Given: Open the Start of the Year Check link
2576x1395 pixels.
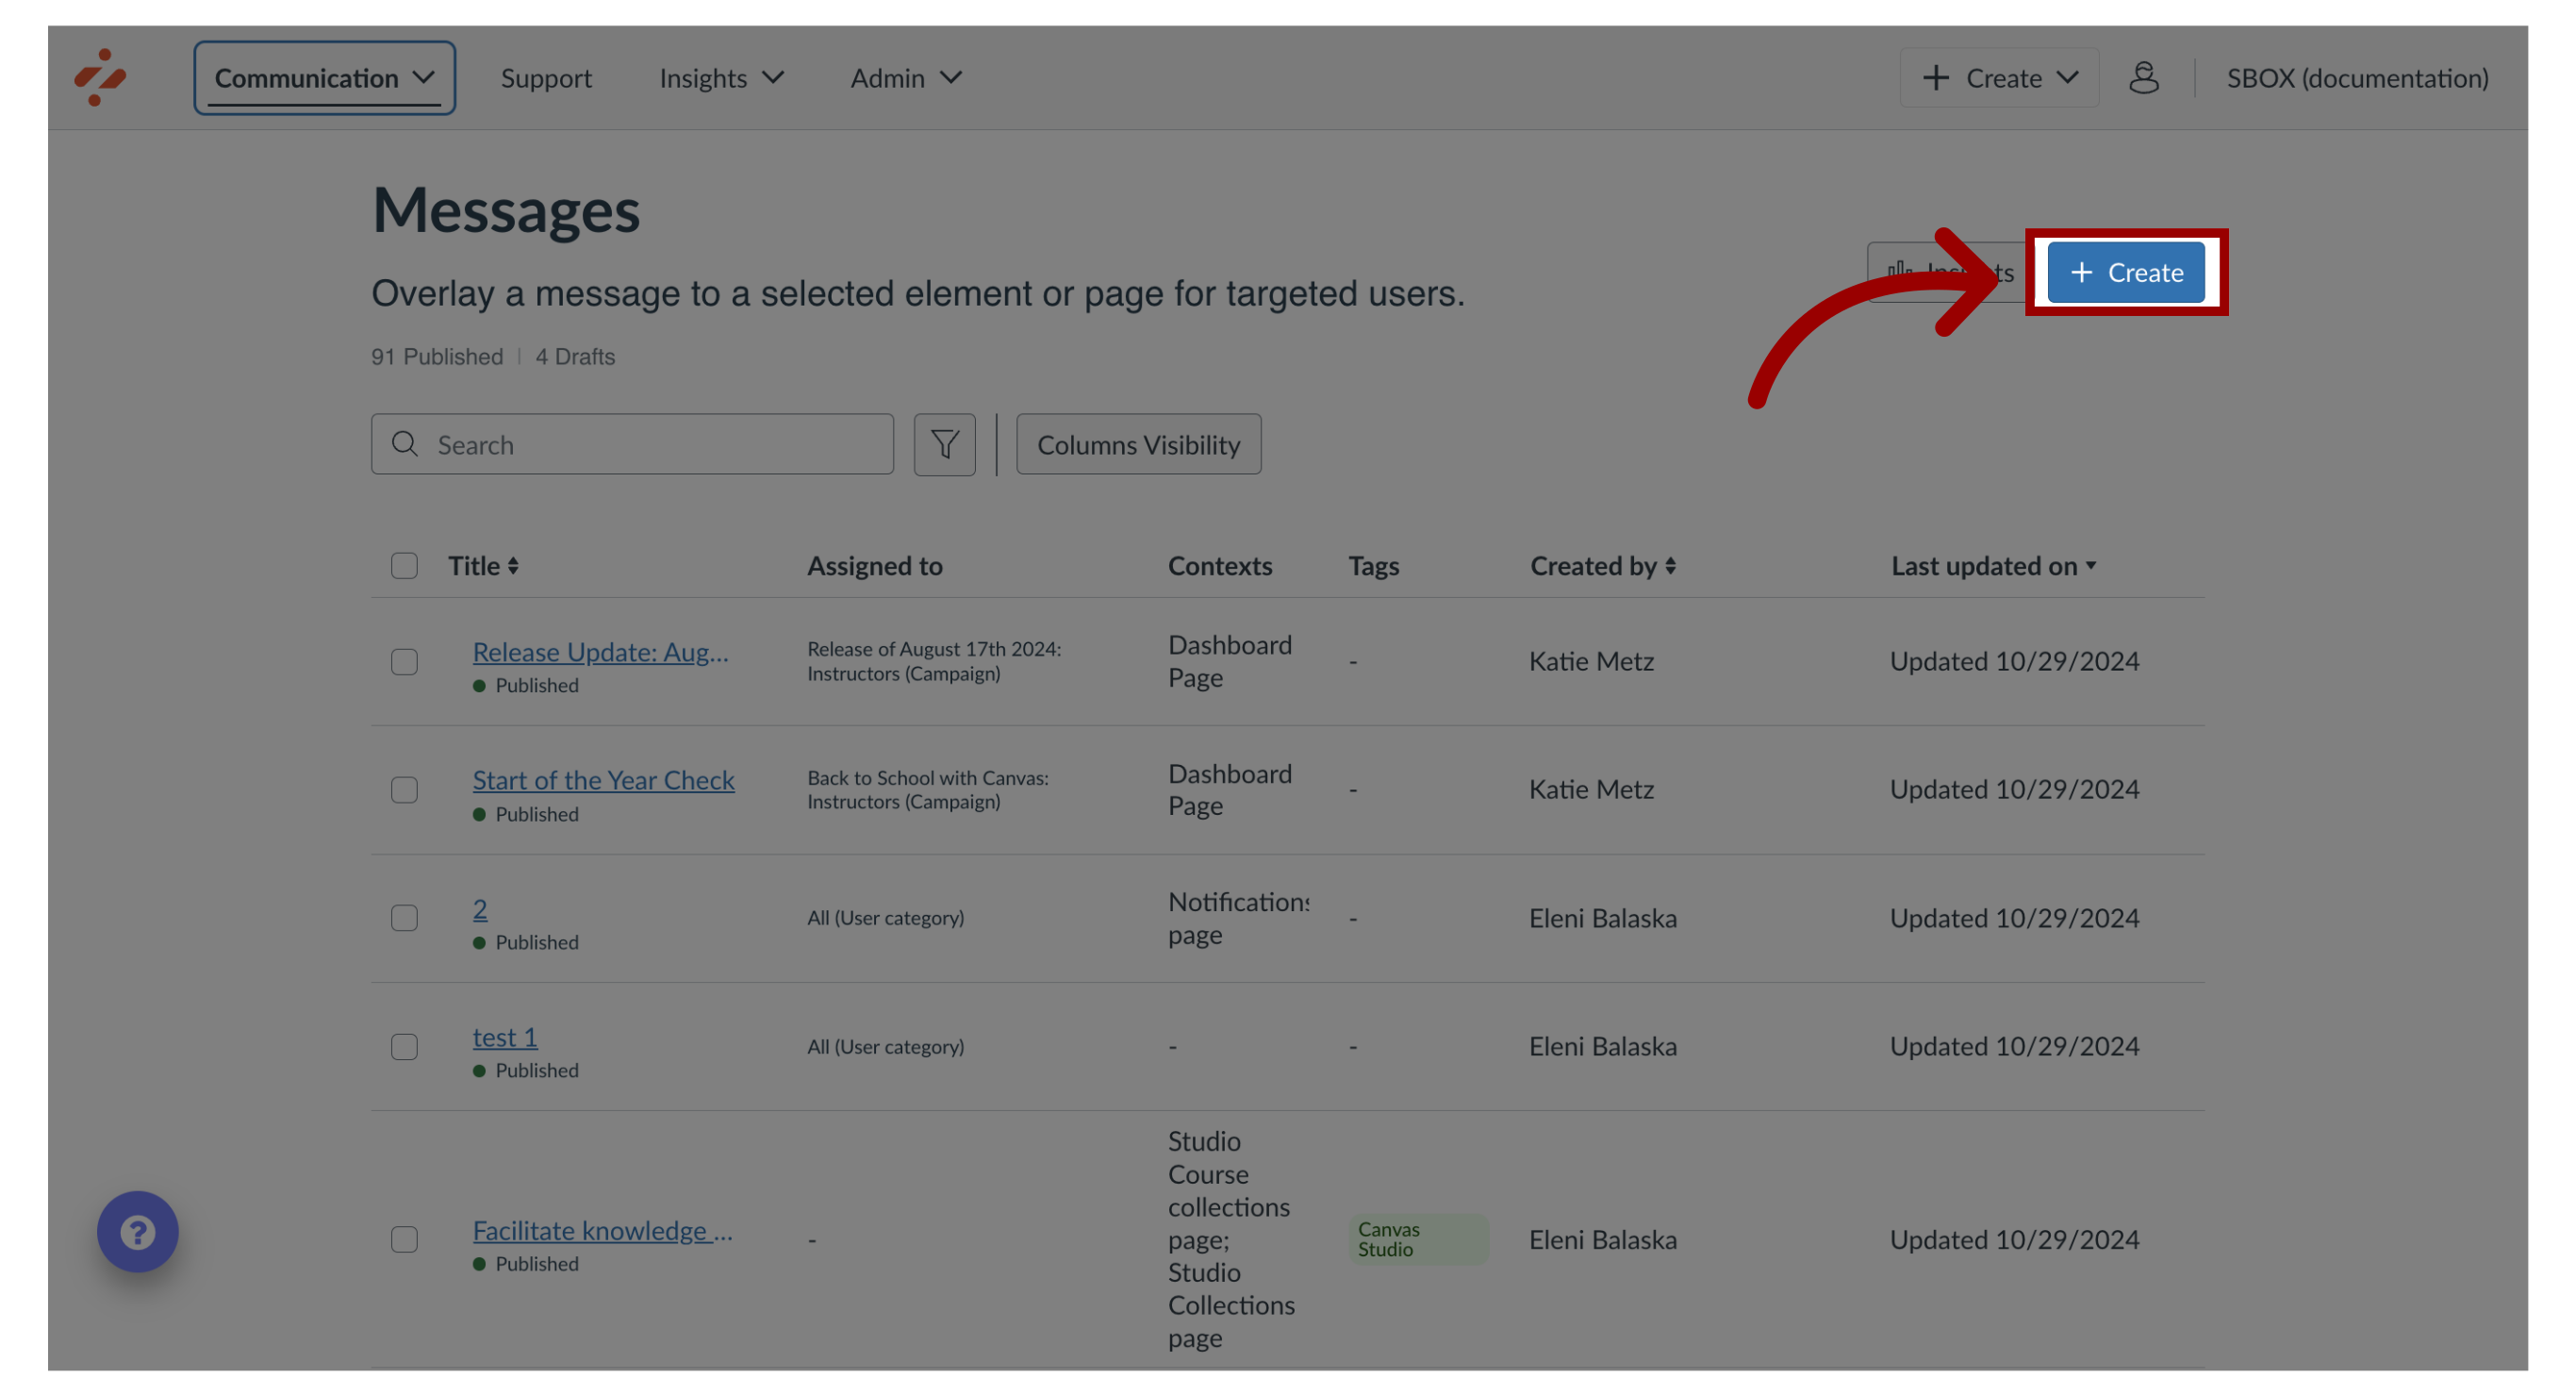Looking at the screenshot, I should [x=603, y=780].
